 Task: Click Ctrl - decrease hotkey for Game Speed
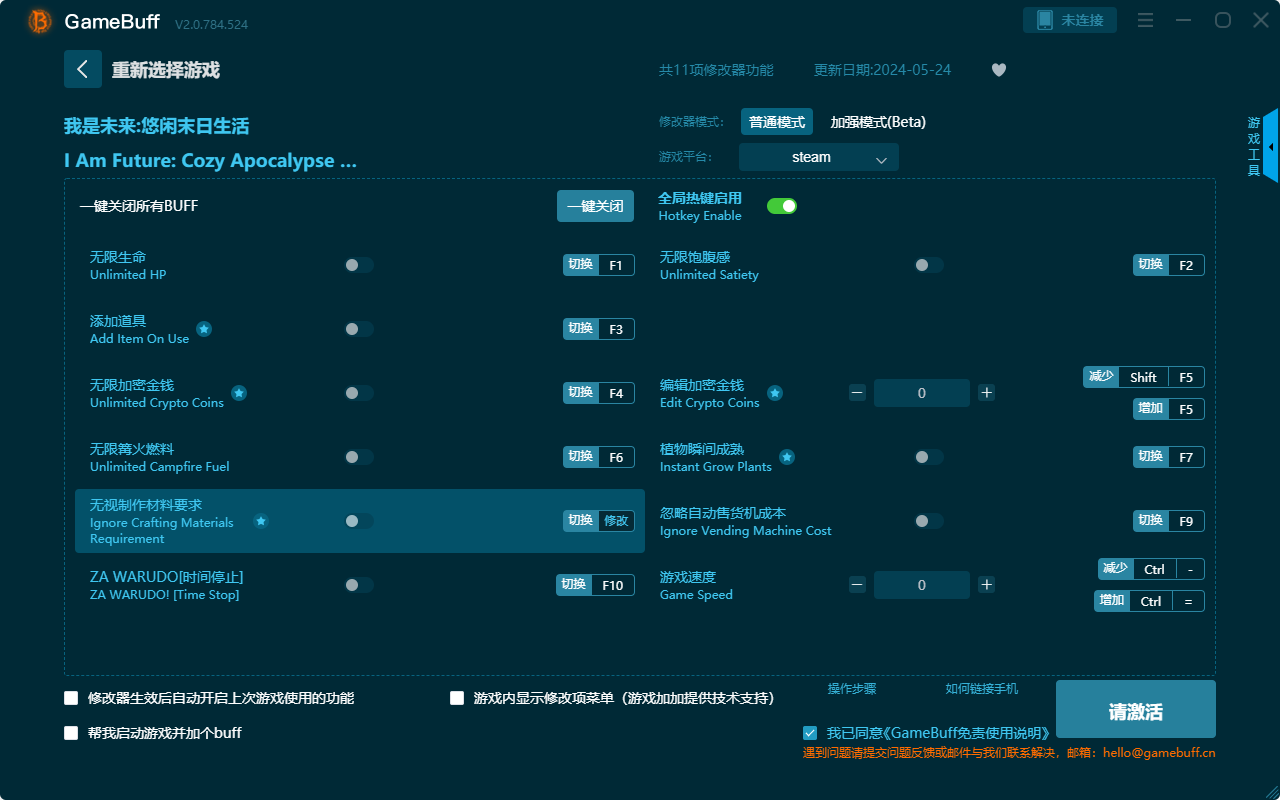(x=1151, y=569)
